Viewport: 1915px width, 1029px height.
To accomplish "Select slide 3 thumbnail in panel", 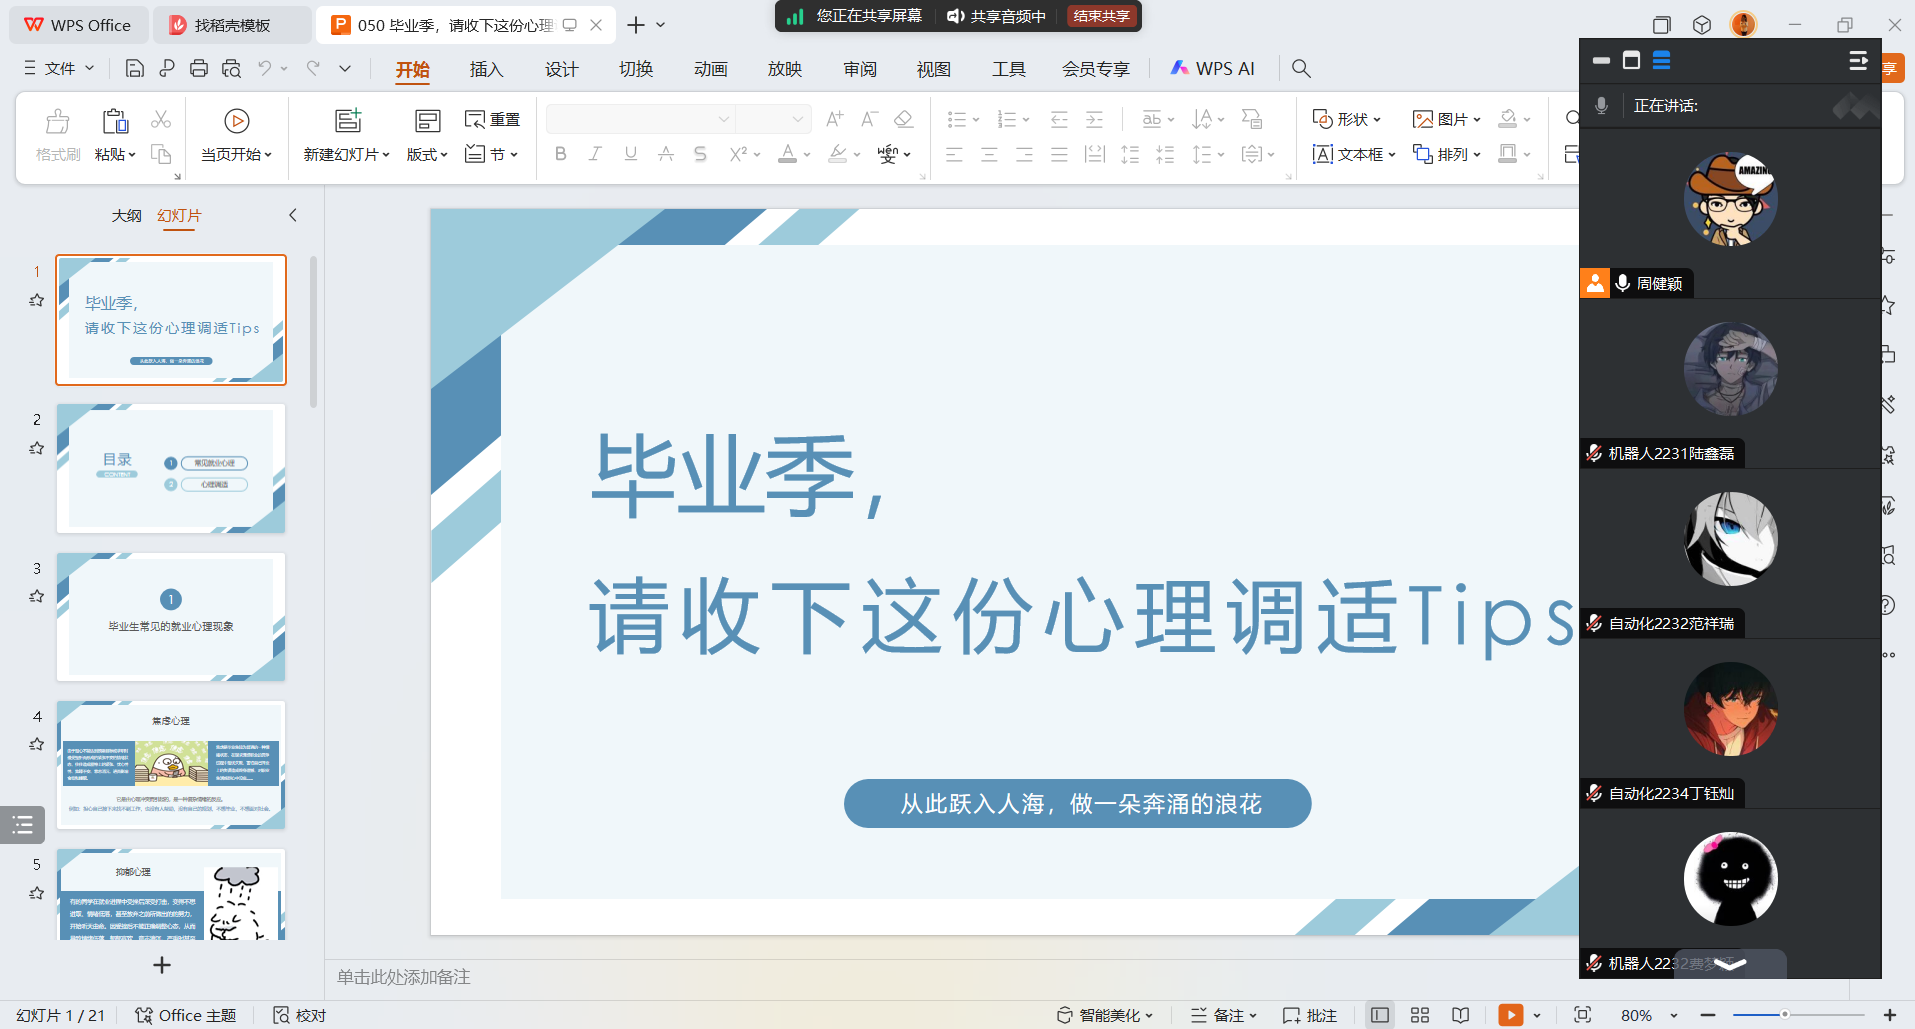I will click(x=171, y=617).
